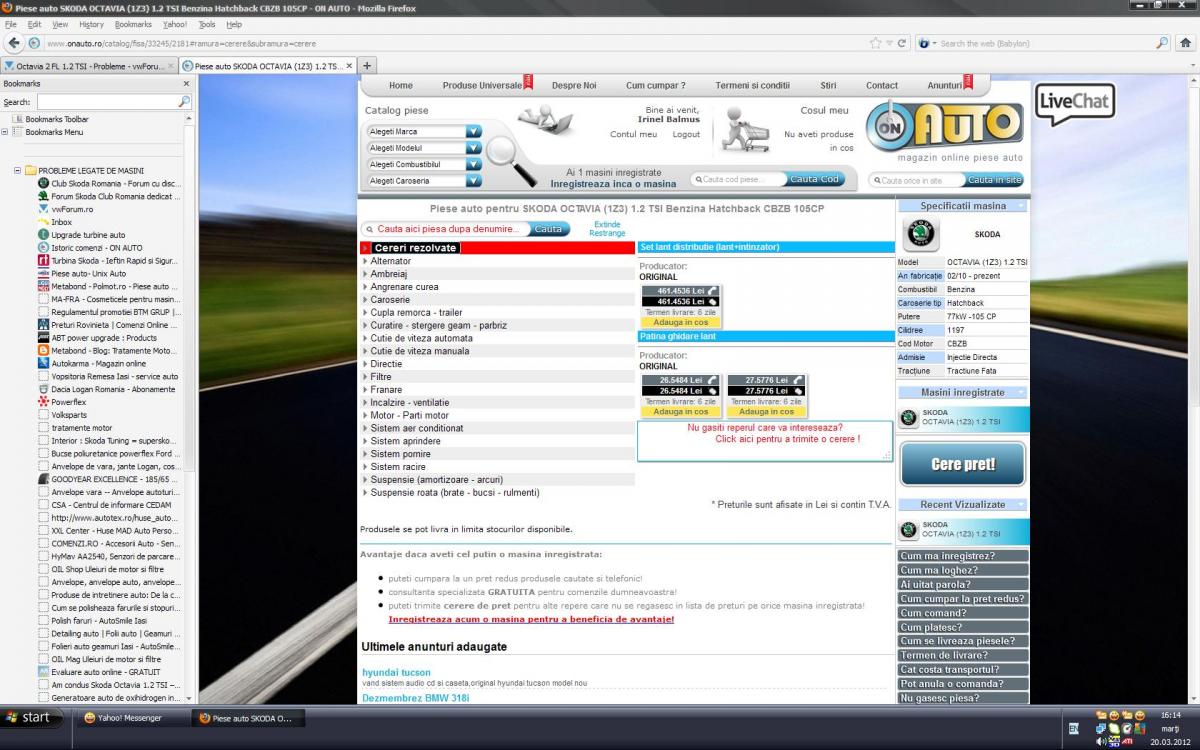Click the shopping cart figure icon
This screenshot has height=750, width=1200.
click(x=748, y=129)
